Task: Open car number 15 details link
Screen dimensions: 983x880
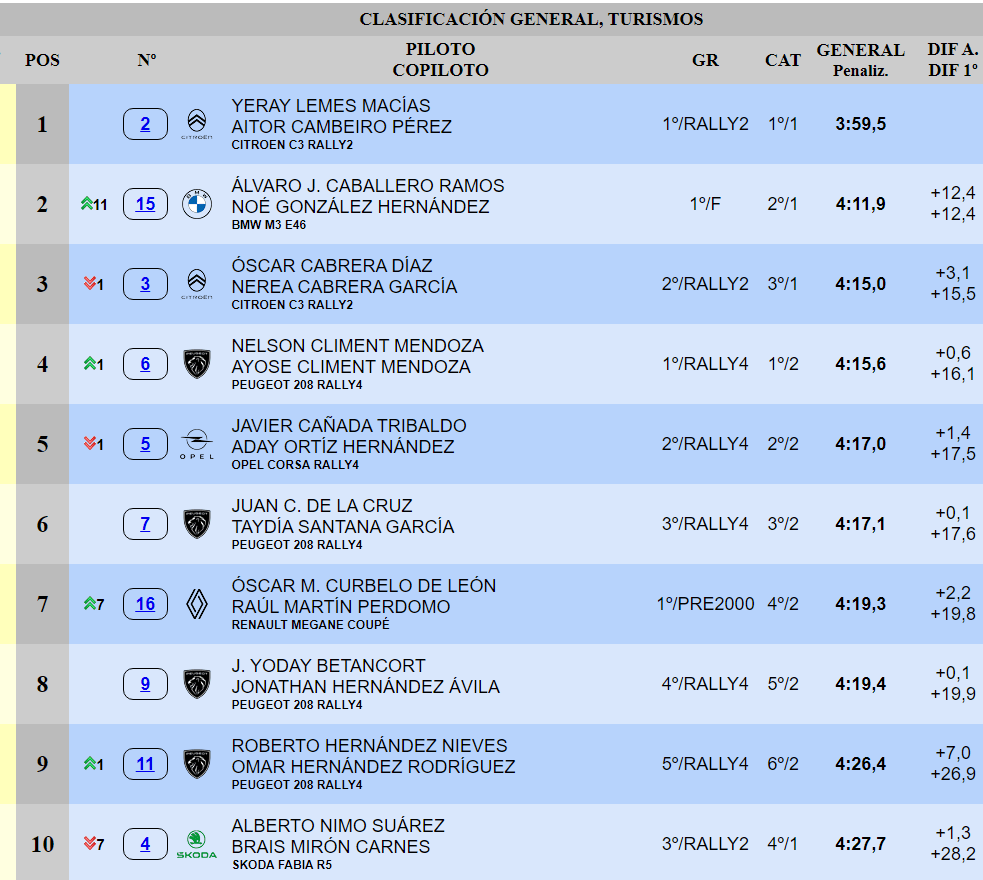Action: pyautogui.click(x=146, y=204)
